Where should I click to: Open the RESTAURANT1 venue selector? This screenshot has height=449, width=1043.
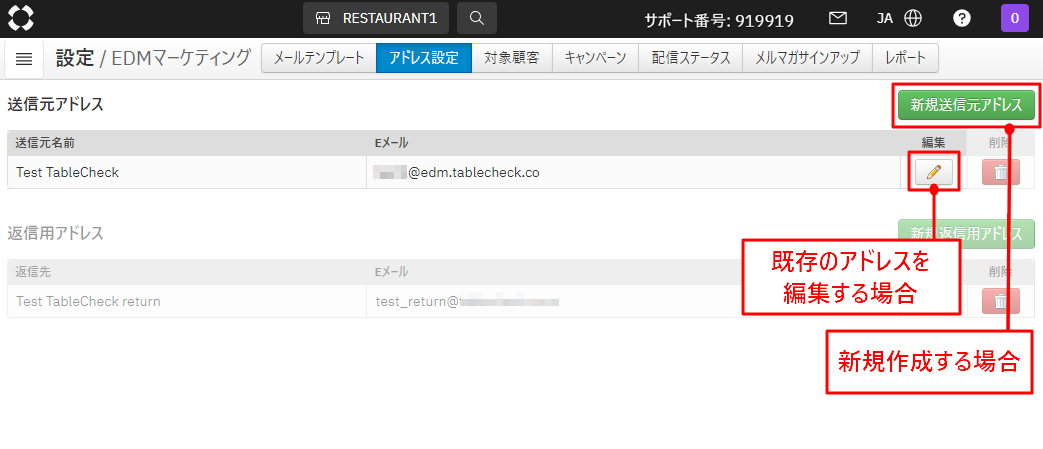(377, 18)
